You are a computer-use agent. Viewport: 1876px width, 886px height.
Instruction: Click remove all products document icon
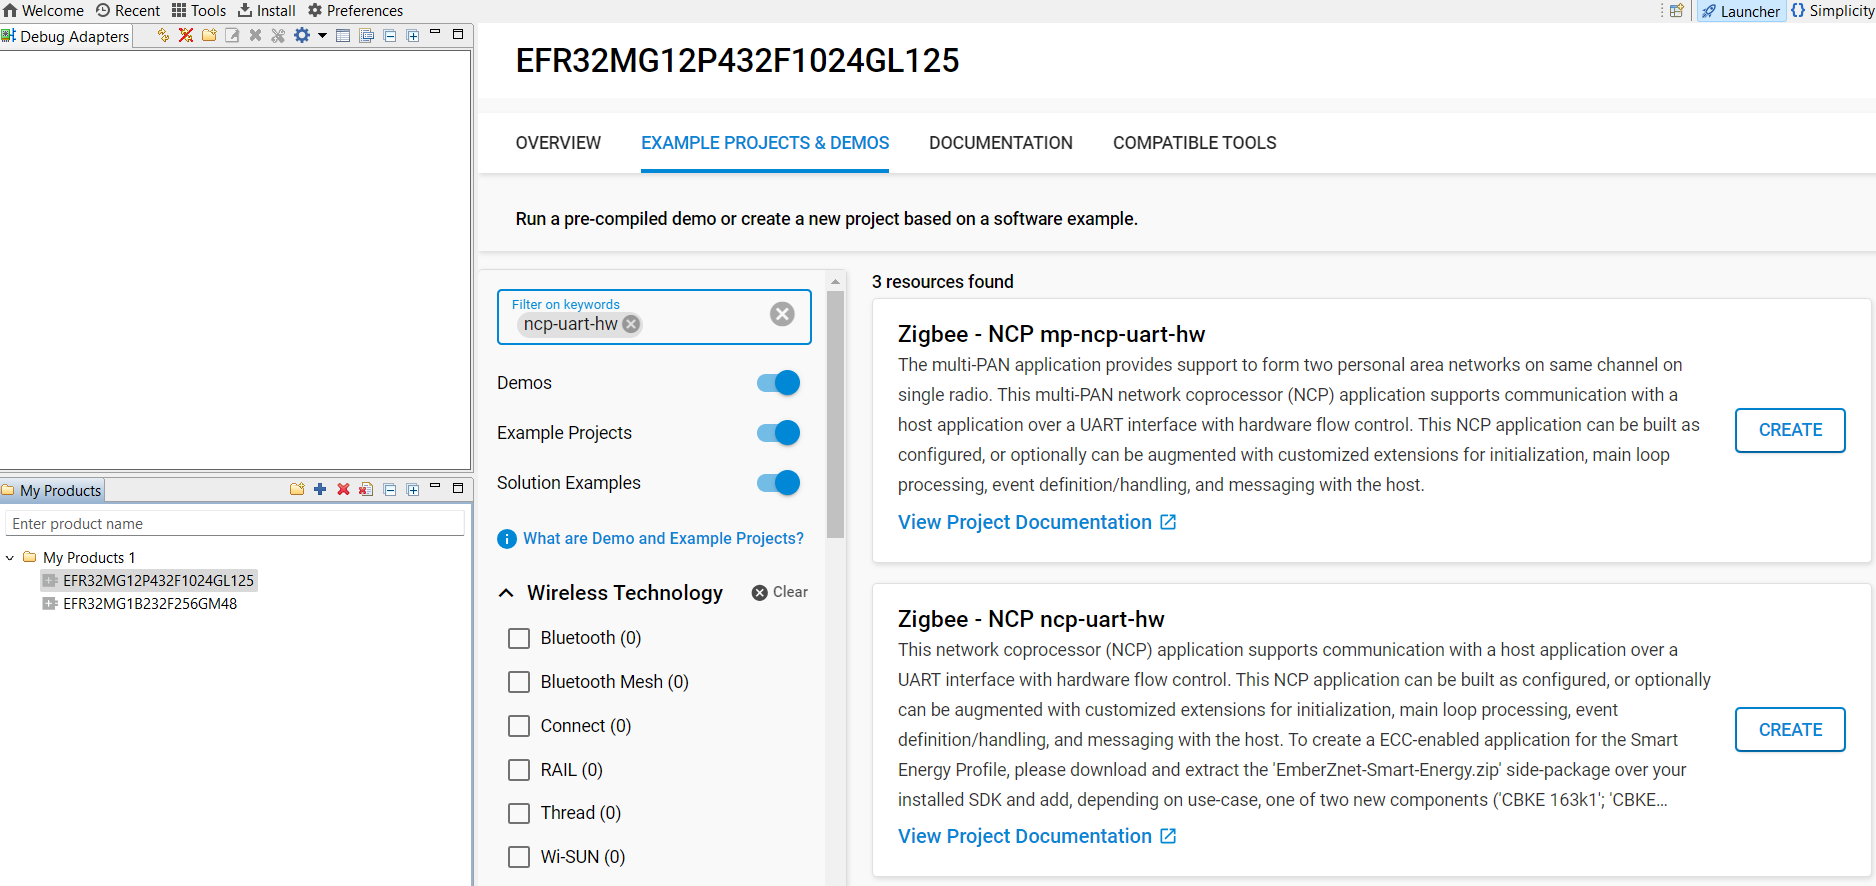(x=366, y=489)
